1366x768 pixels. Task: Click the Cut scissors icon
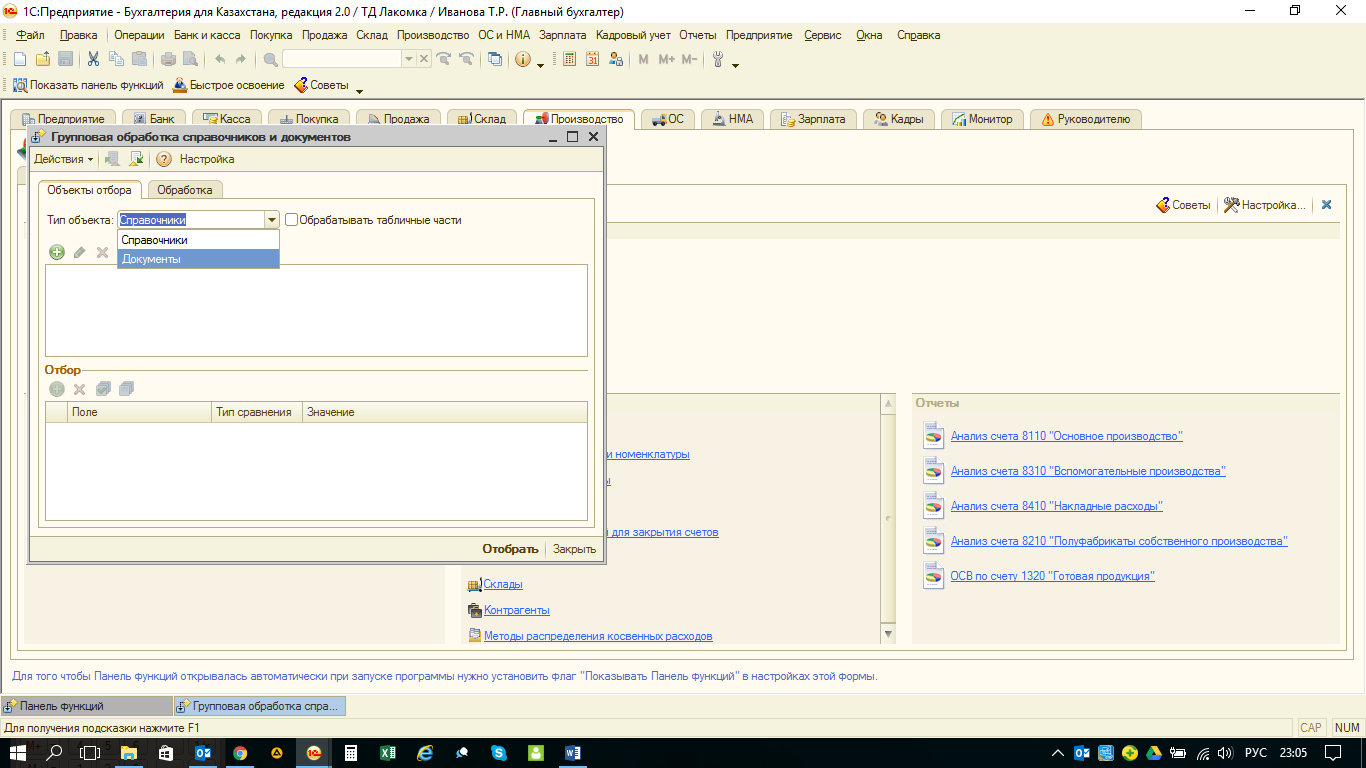(x=94, y=59)
